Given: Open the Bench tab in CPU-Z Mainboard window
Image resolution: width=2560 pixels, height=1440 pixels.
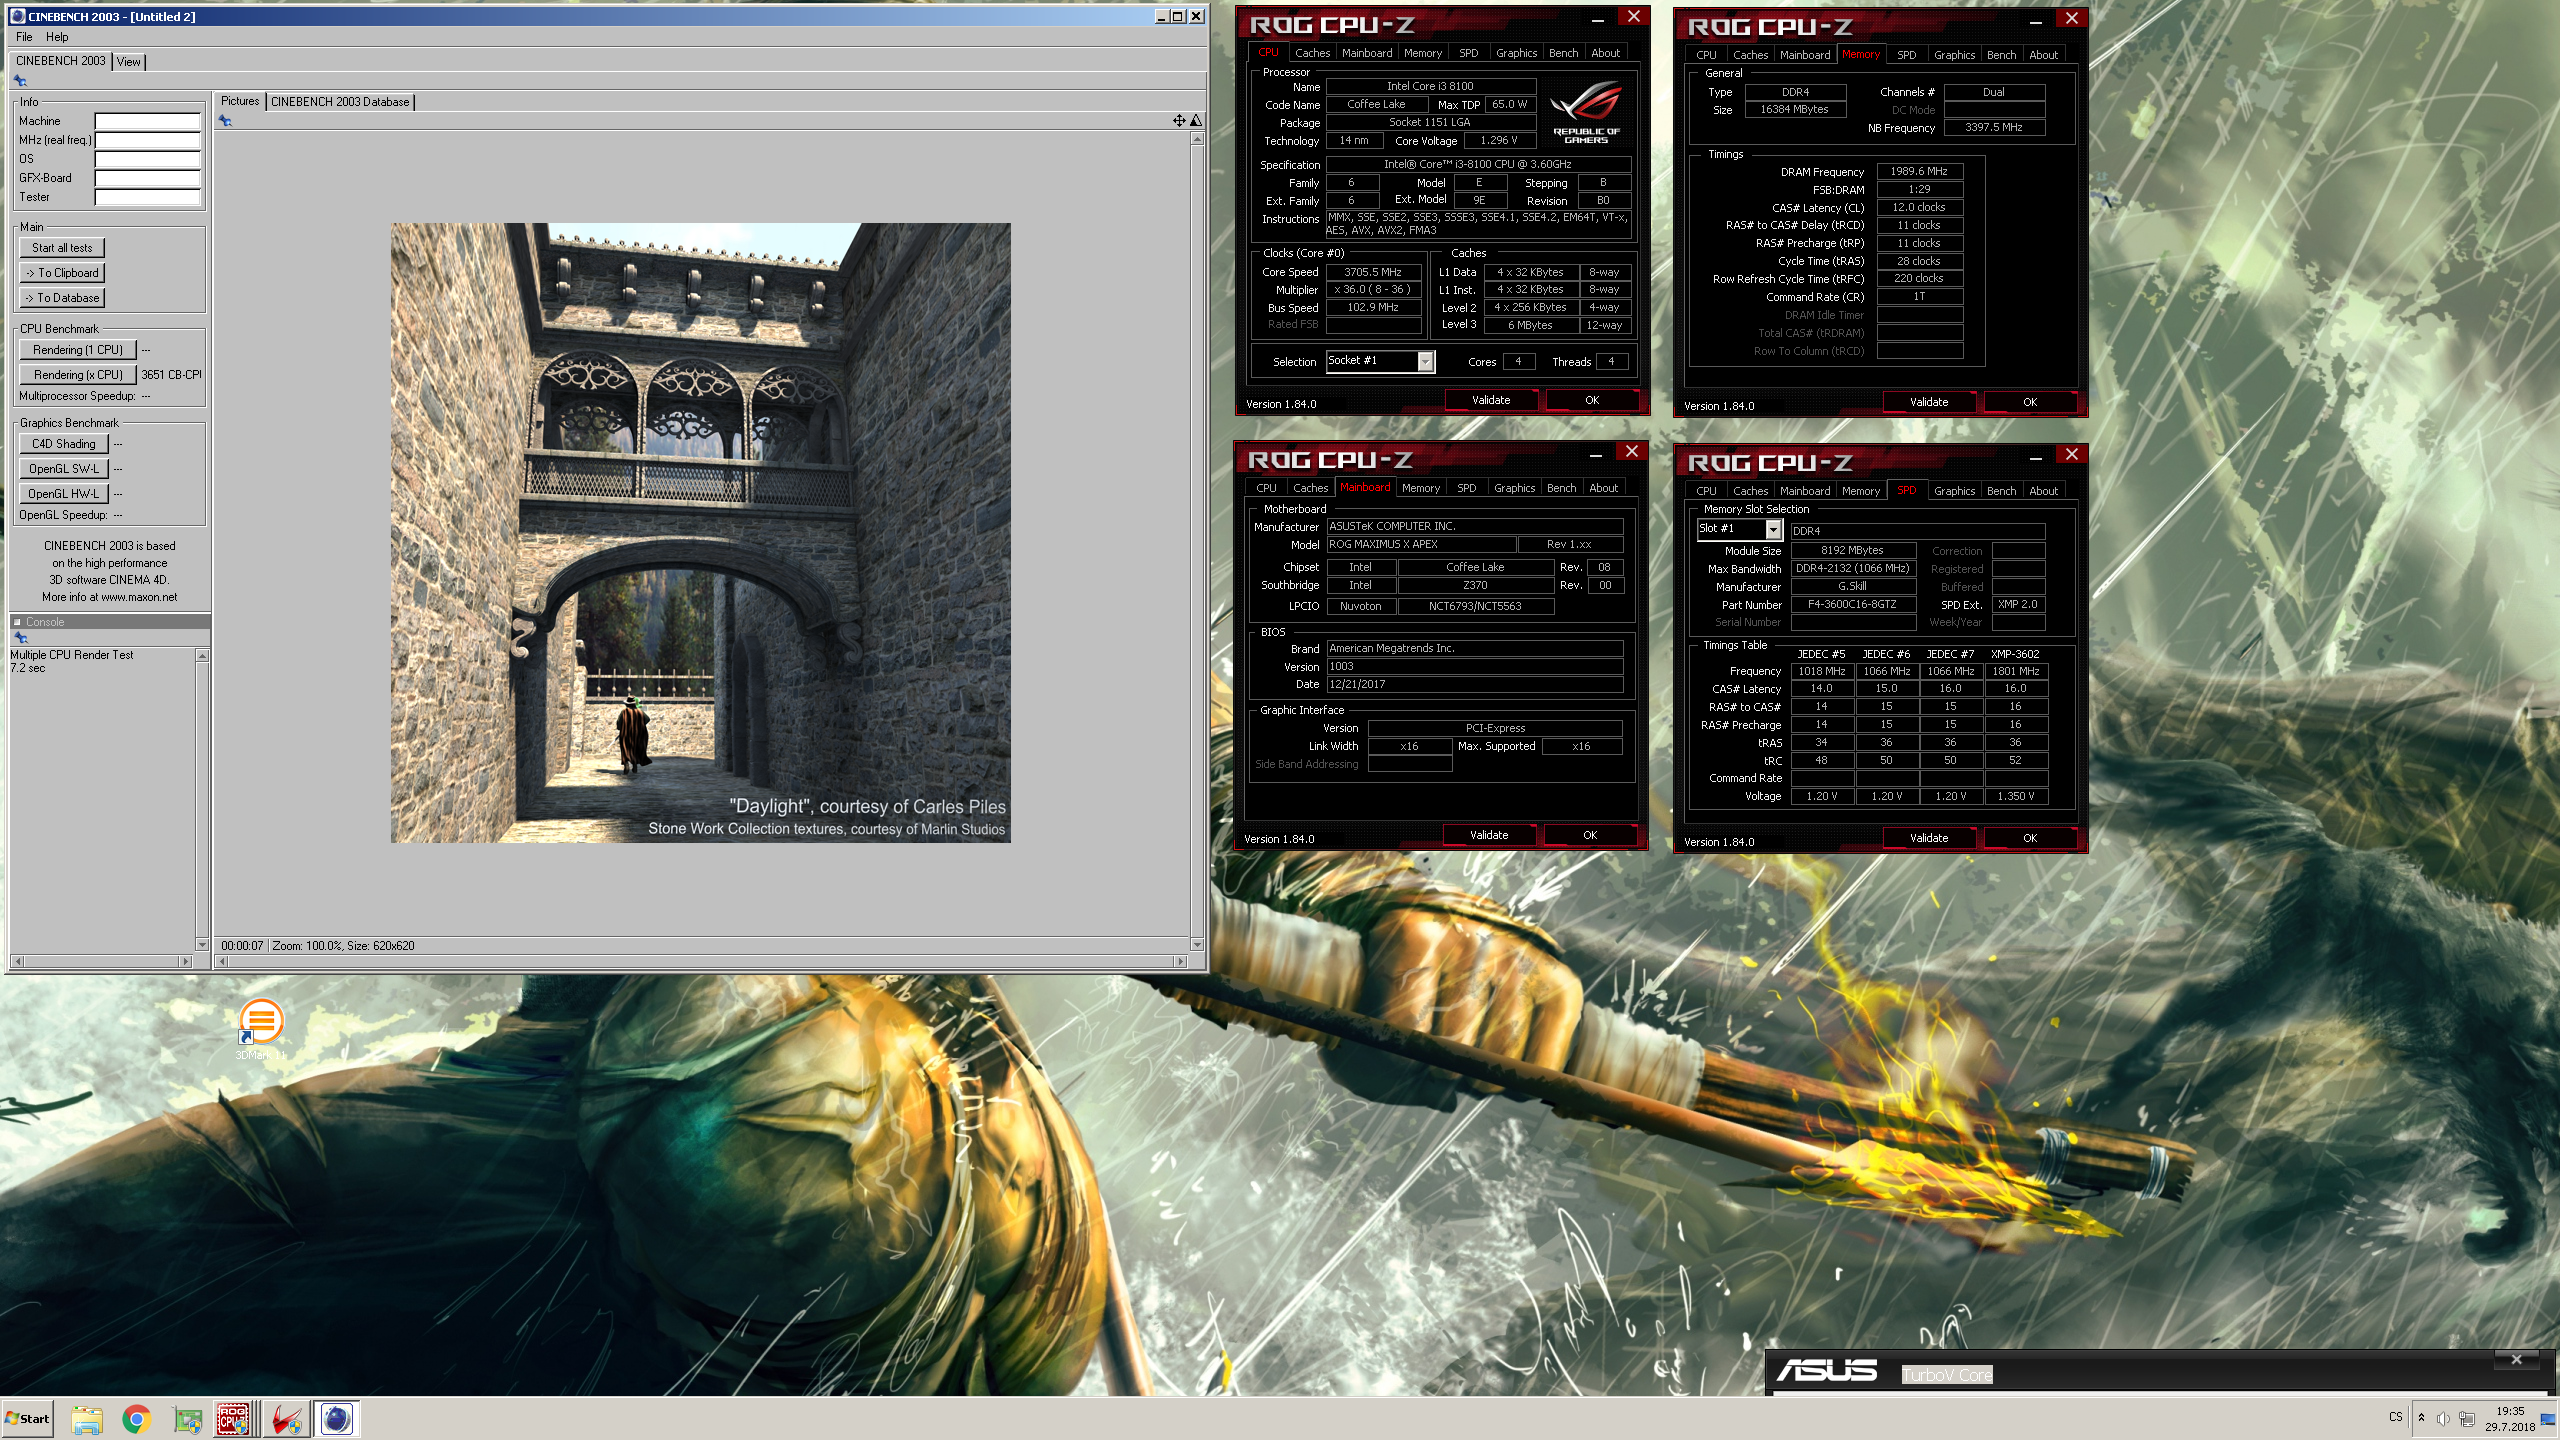Looking at the screenshot, I should click(1561, 488).
